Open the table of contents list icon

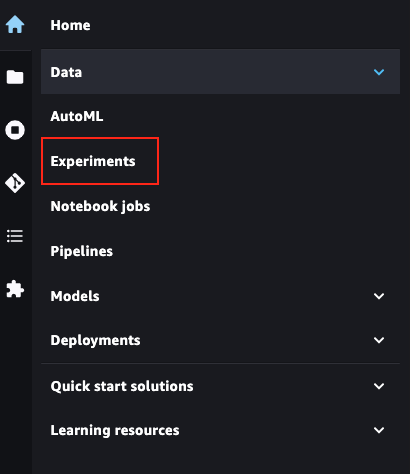15,236
